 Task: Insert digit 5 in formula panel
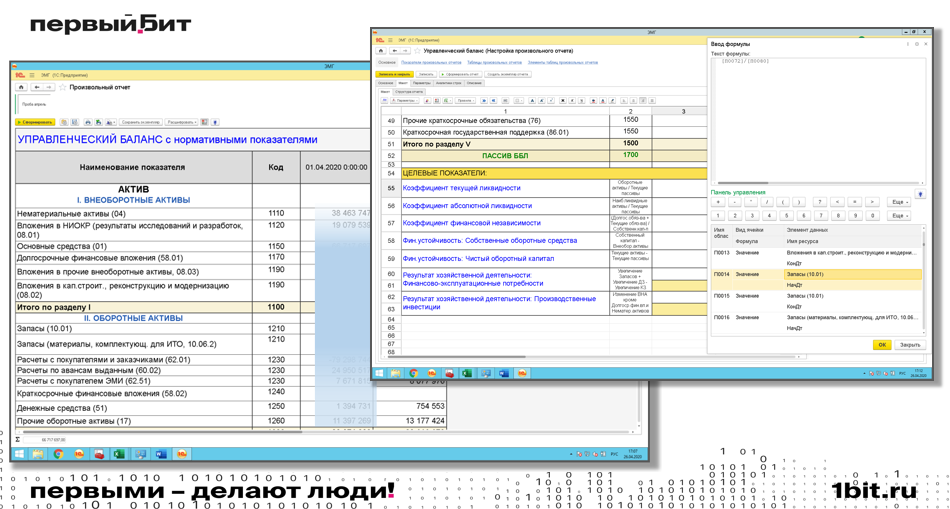click(x=786, y=216)
